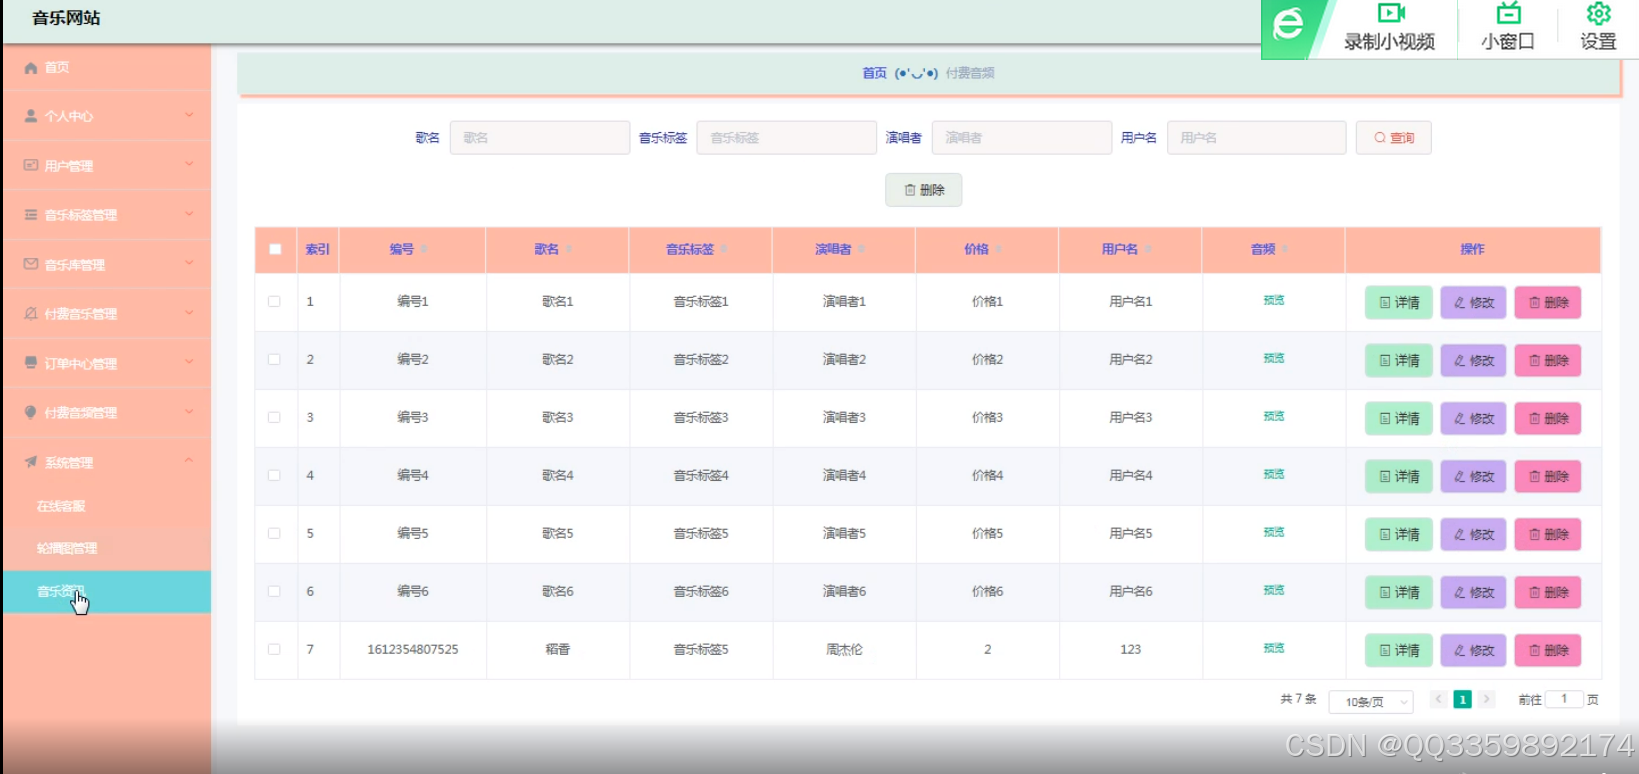Open the 设置 gear icon
The image size is (1639, 774).
point(1598,13)
